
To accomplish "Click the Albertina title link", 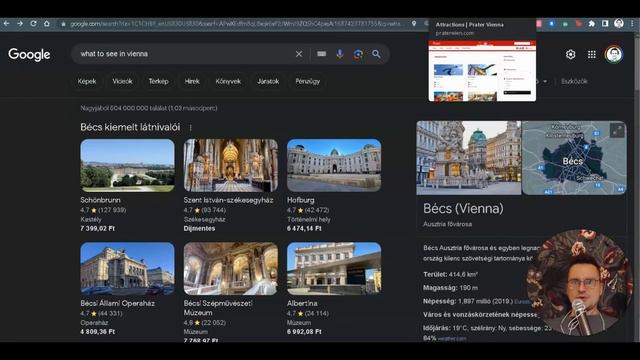I will (302, 303).
